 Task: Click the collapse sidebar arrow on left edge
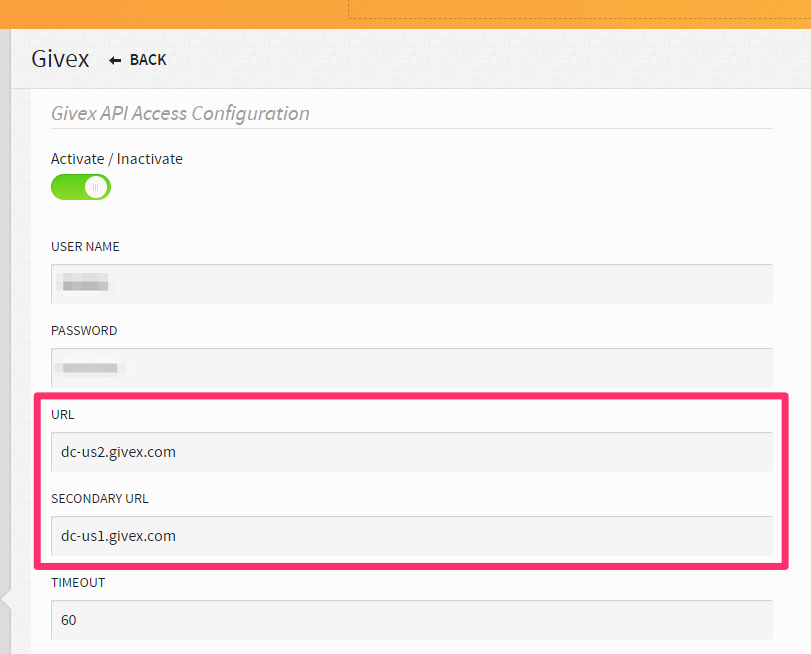[x=6, y=600]
